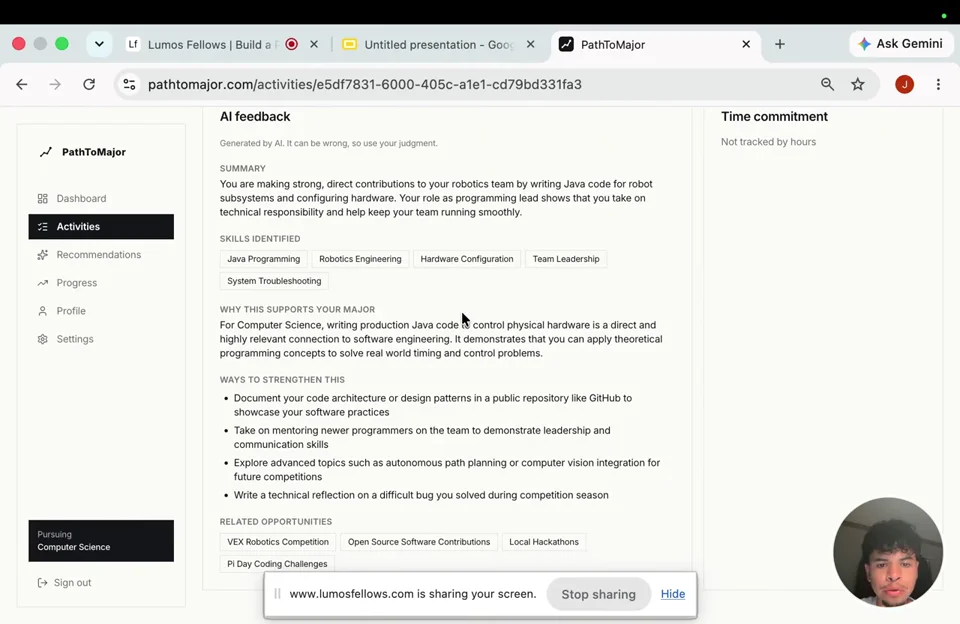Open the Dashboard sidebar item
960x624 pixels.
[x=101, y=198]
